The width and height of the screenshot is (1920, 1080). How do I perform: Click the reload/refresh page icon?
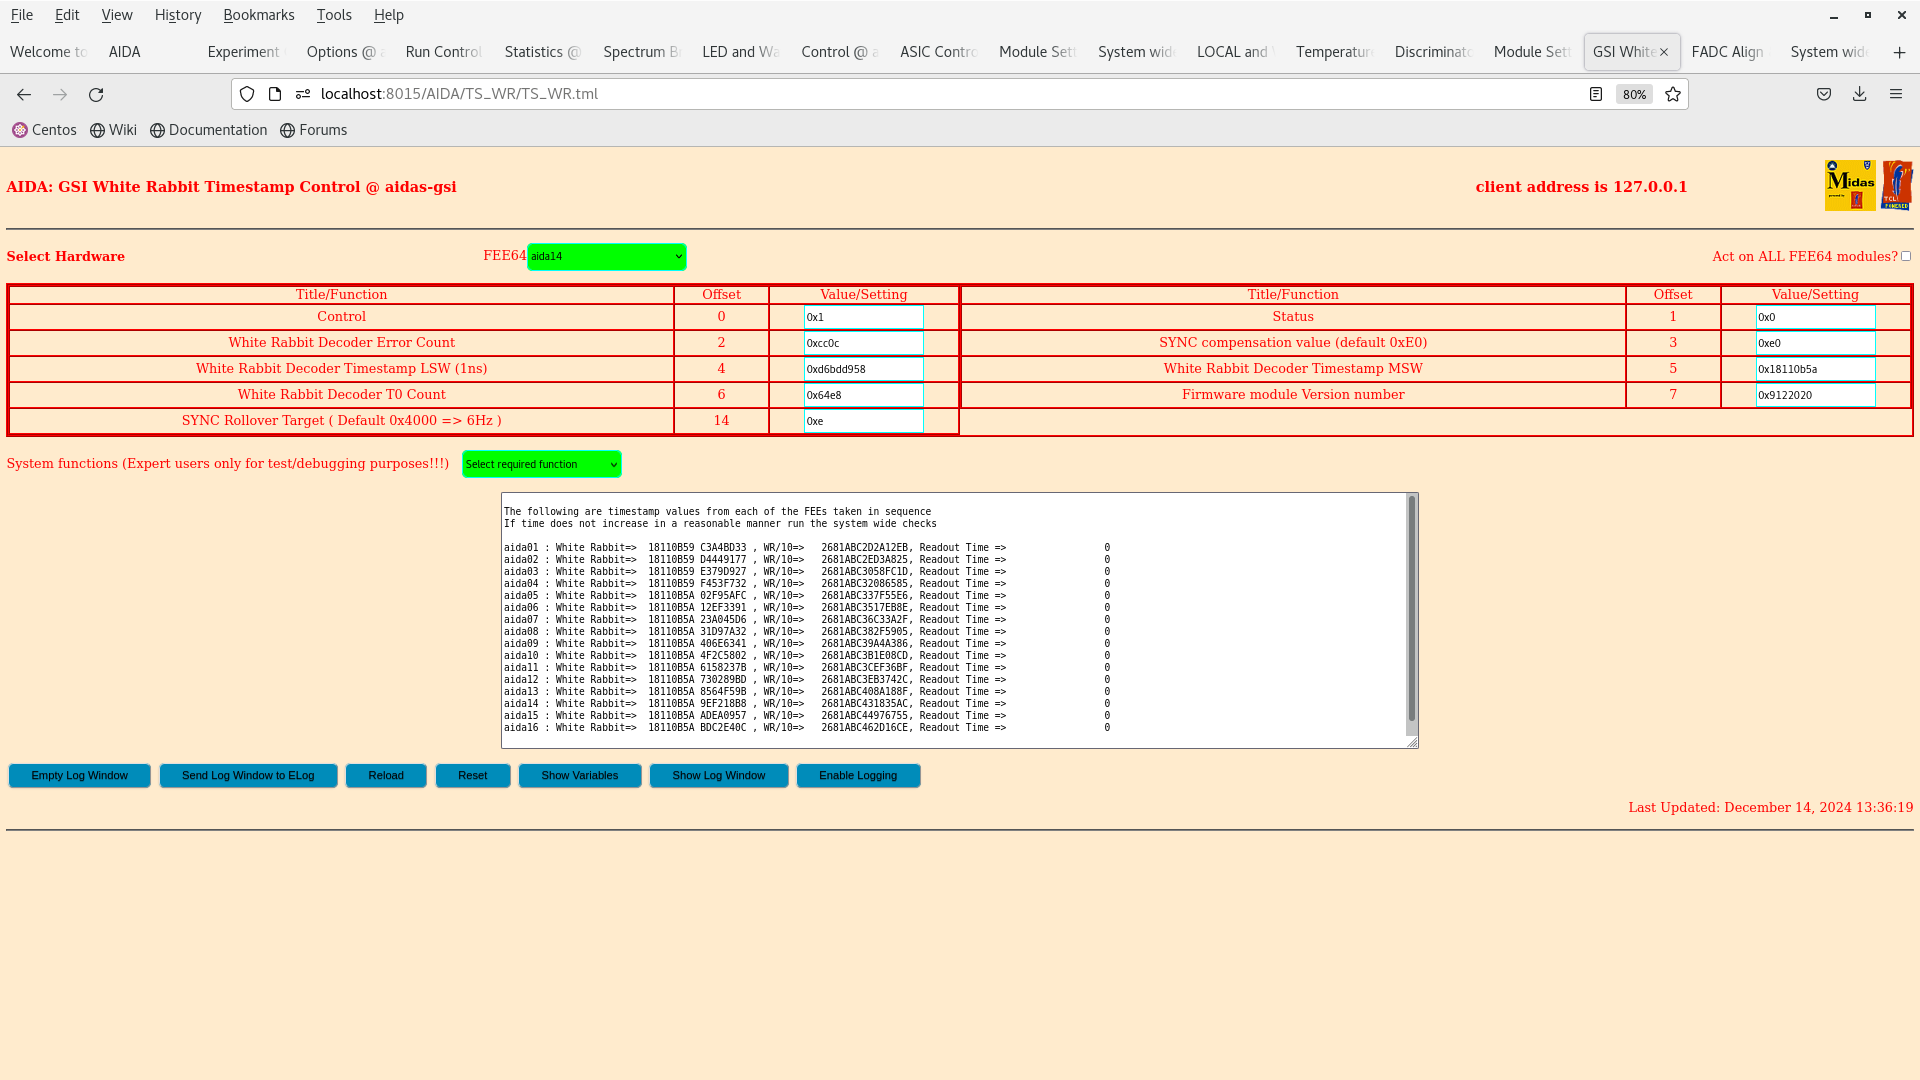(x=96, y=94)
